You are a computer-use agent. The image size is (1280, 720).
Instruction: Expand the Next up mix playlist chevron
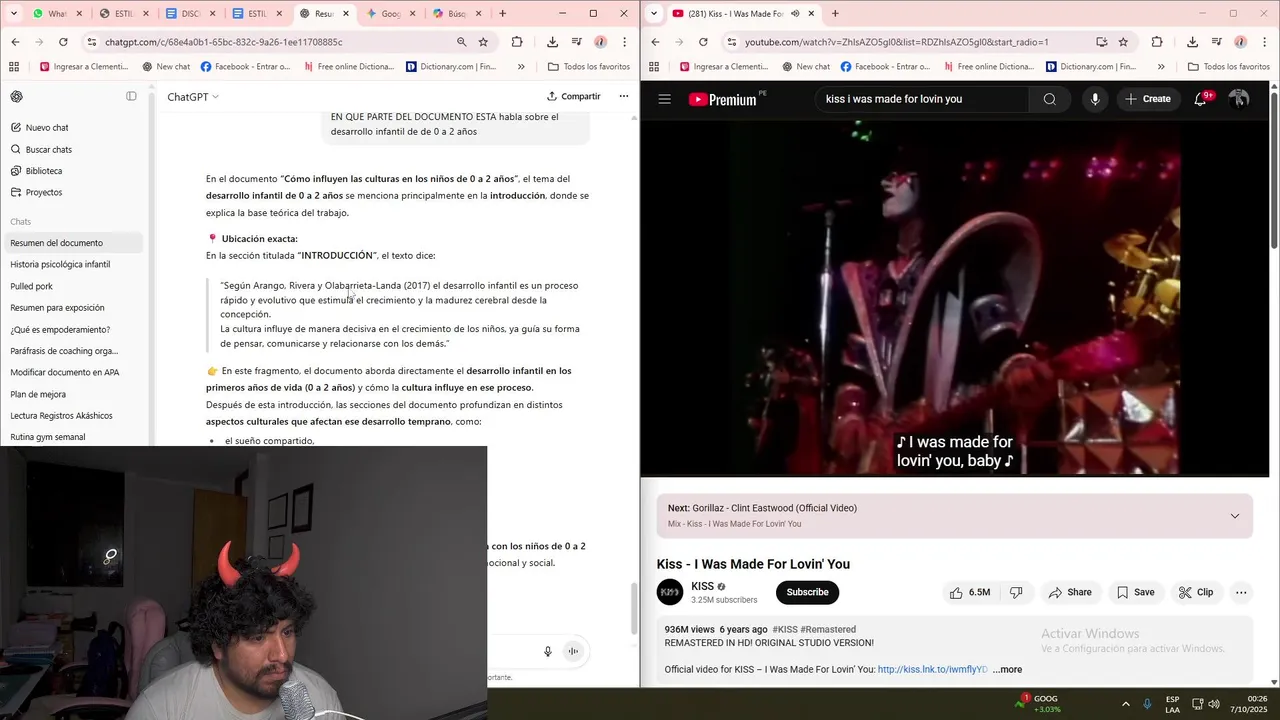[x=1234, y=516]
